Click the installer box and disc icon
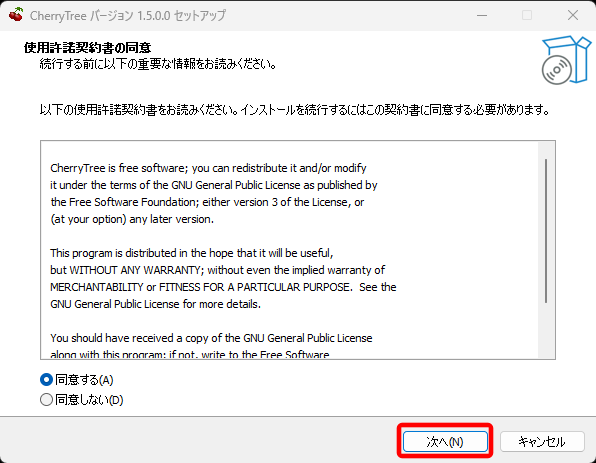The image size is (596, 463). (x=566, y=60)
